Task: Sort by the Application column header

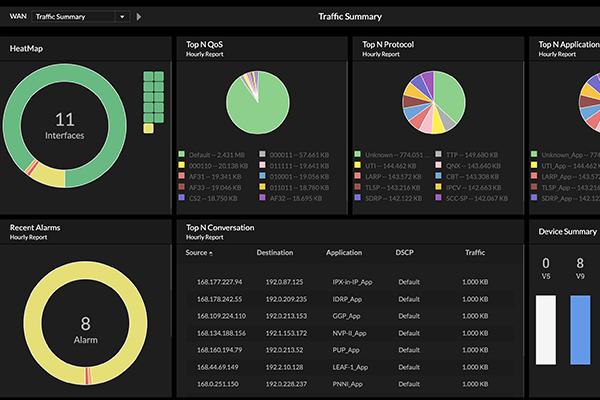Action: click(344, 253)
